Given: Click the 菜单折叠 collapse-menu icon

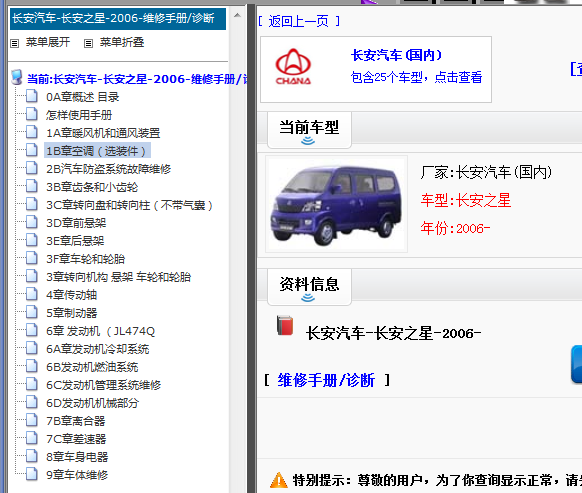Looking at the screenshot, I should pos(88,44).
